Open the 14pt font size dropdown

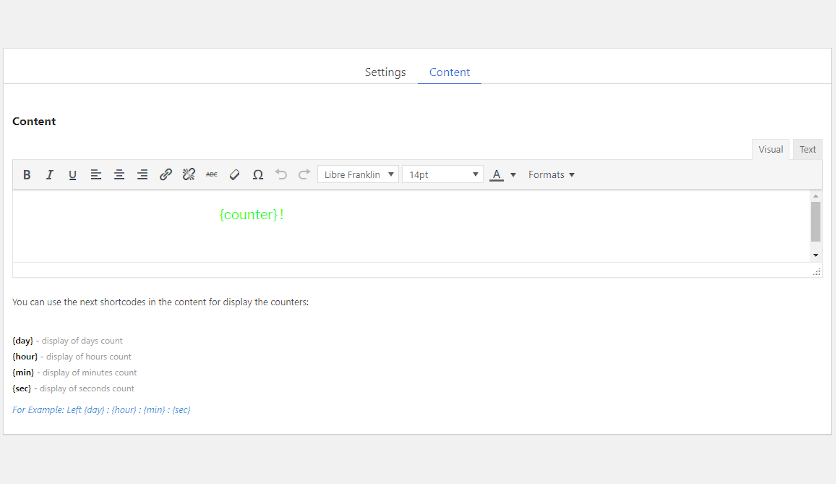click(443, 175)
